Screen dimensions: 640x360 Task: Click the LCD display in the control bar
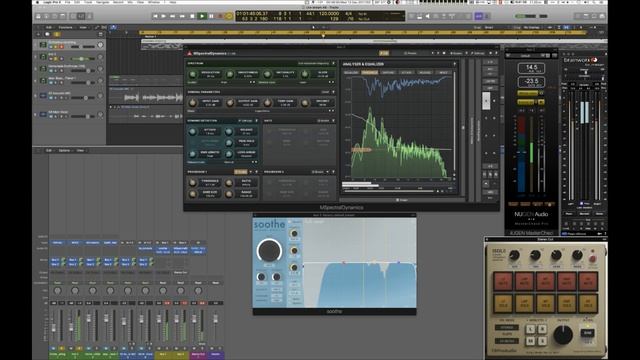click(320, 16)
